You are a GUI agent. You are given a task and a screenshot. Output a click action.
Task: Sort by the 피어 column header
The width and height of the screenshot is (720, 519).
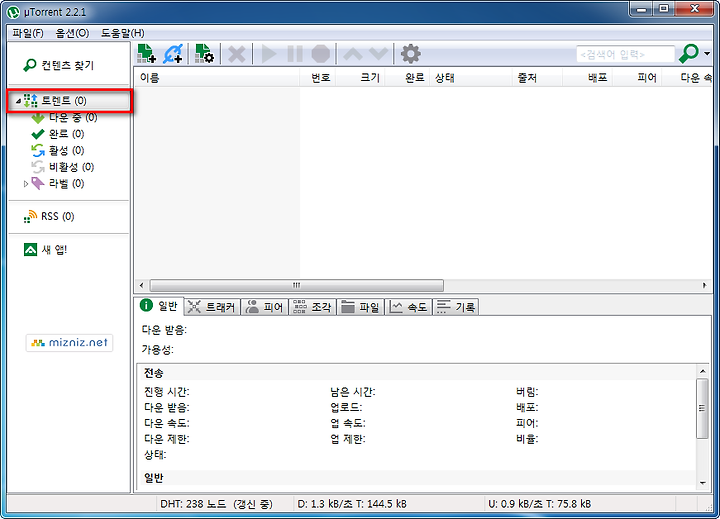click(637, 78)
